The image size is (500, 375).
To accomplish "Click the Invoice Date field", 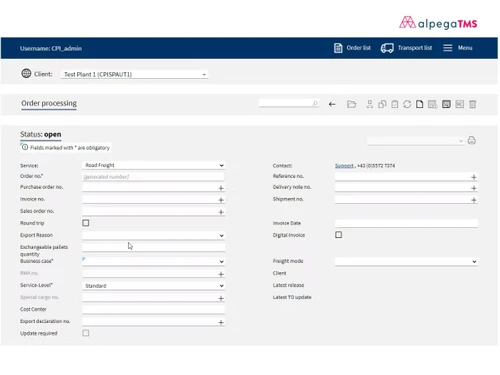I will [406, 223].
